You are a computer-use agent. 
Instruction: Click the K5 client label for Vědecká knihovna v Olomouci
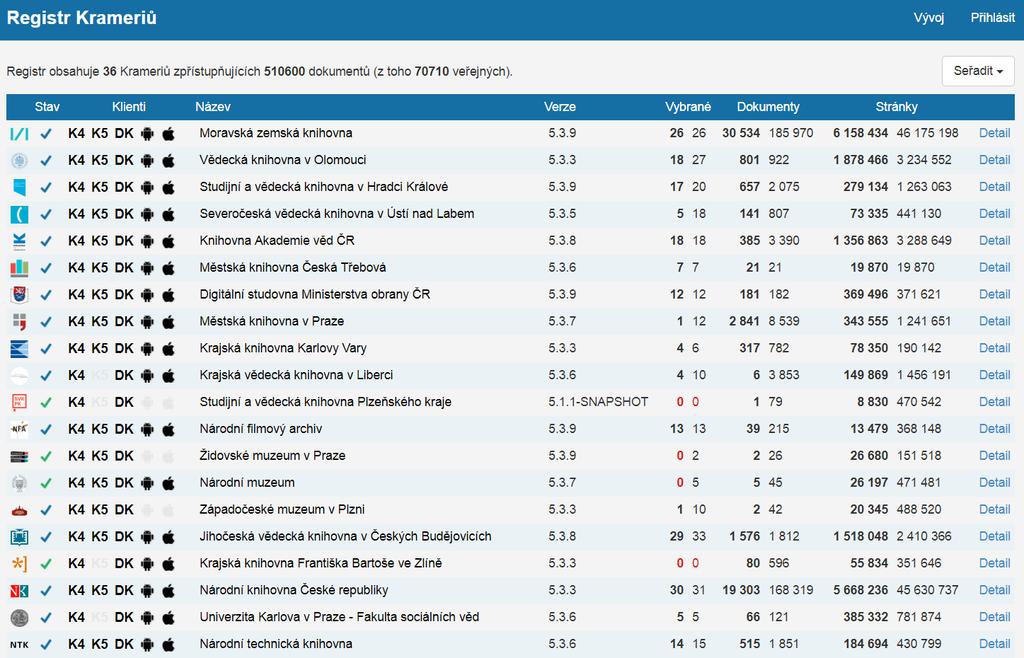[100, 160]
